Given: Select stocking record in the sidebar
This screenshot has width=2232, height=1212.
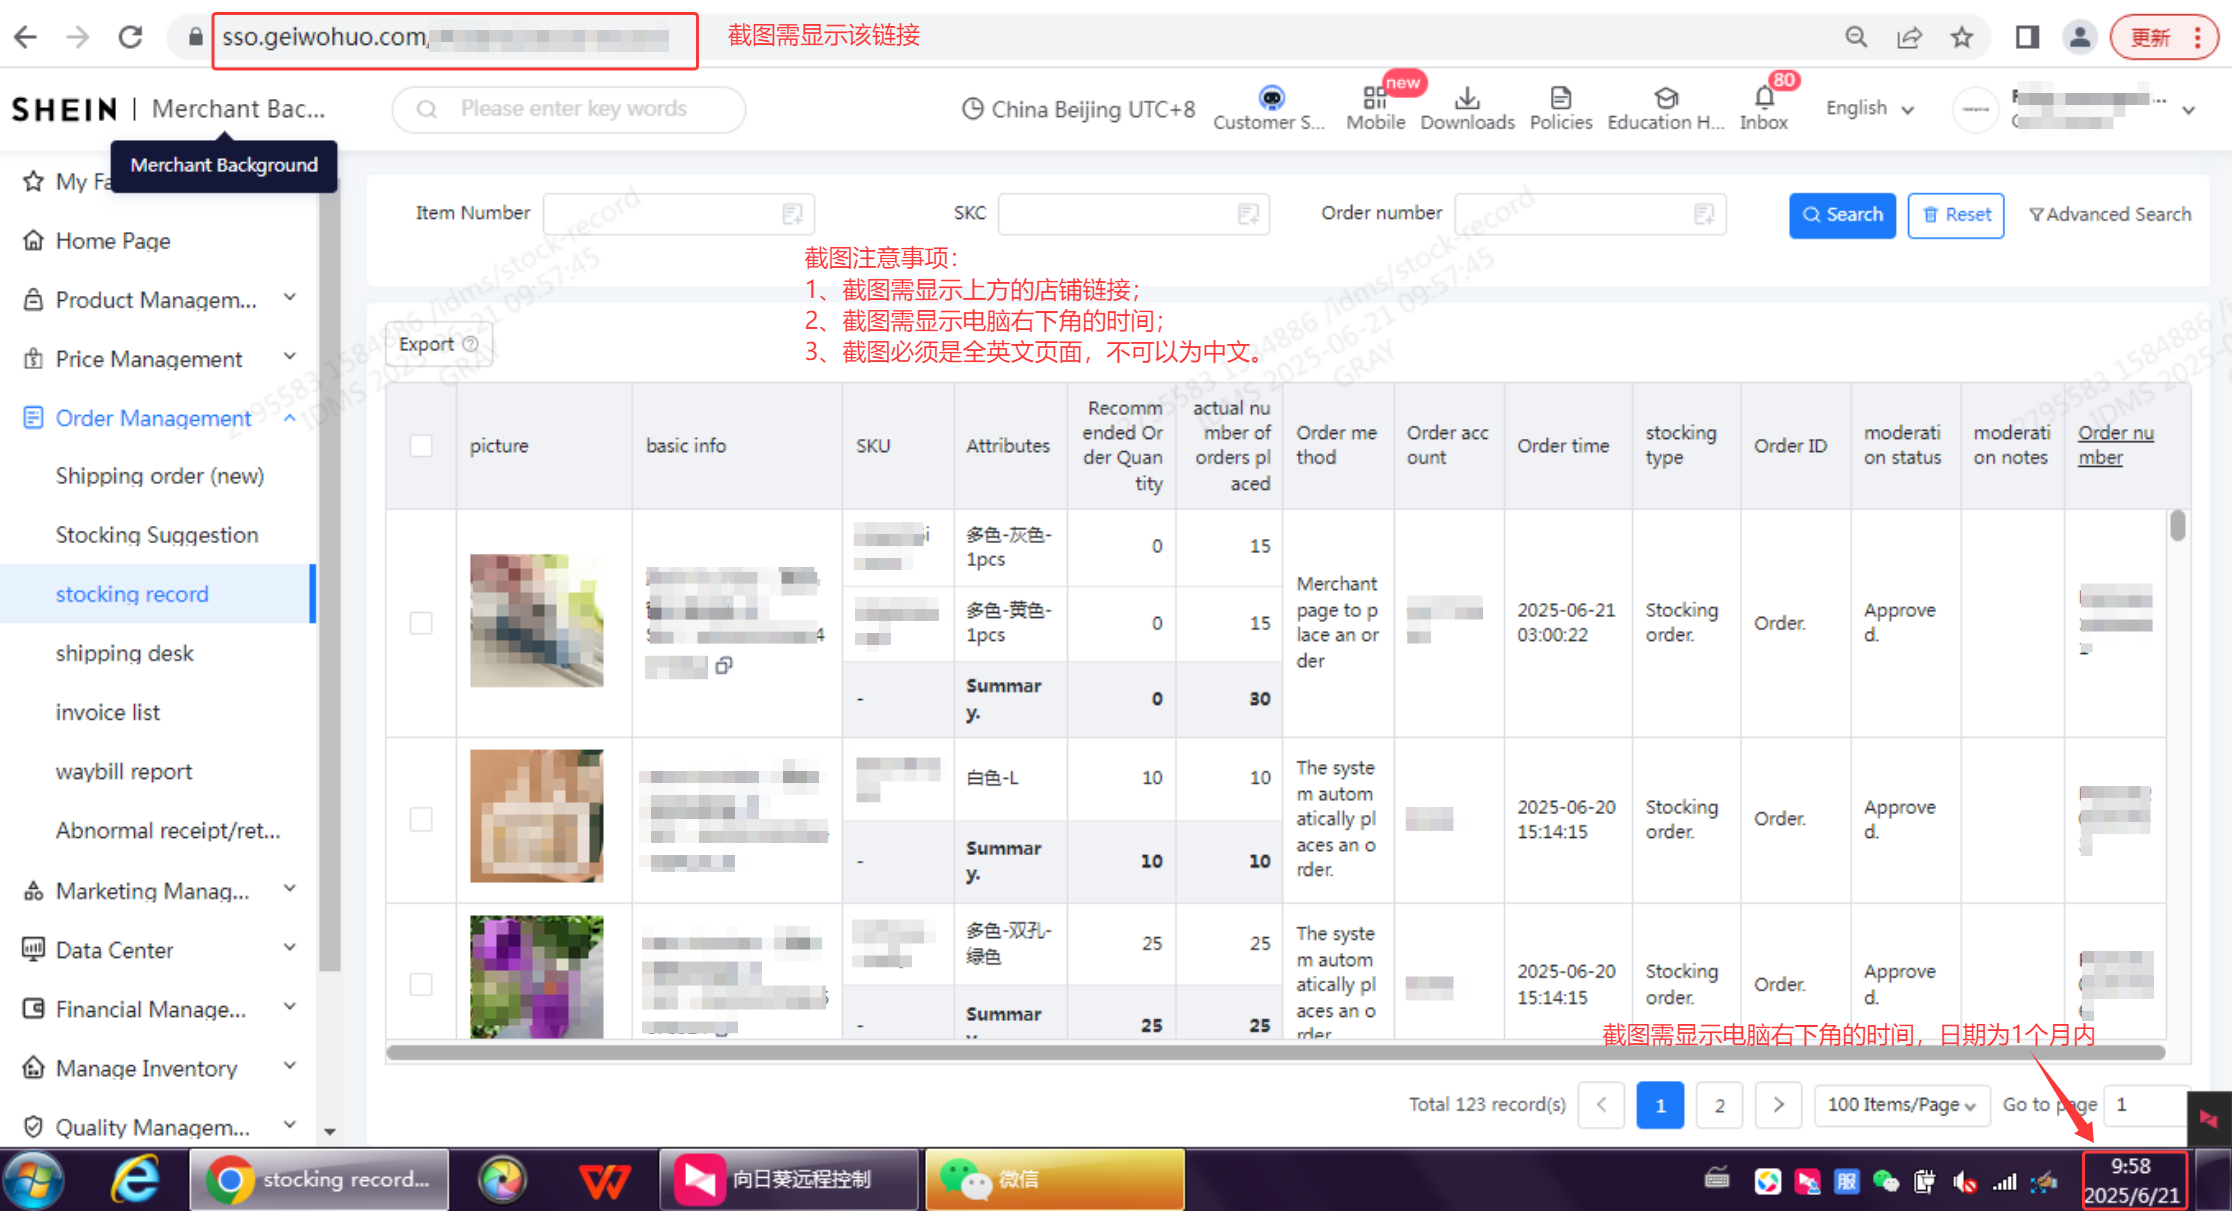Looking at the screenshot, I should [x=132, y=593].
